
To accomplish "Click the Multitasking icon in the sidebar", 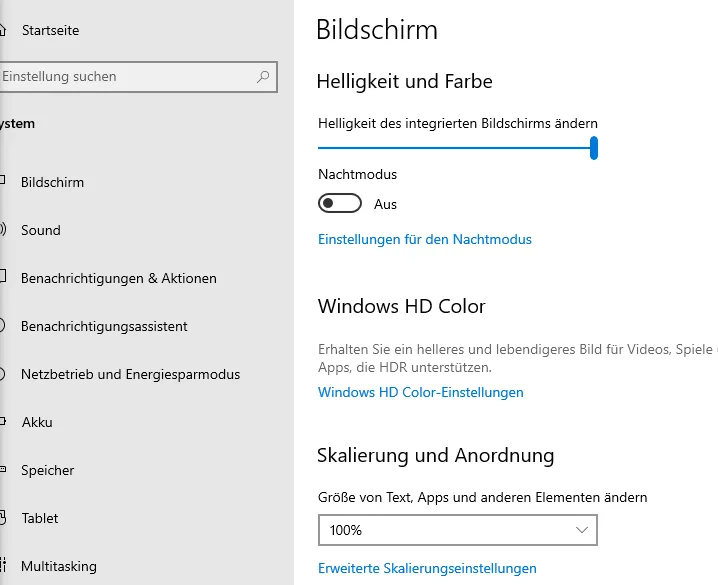I will [2, 566].
